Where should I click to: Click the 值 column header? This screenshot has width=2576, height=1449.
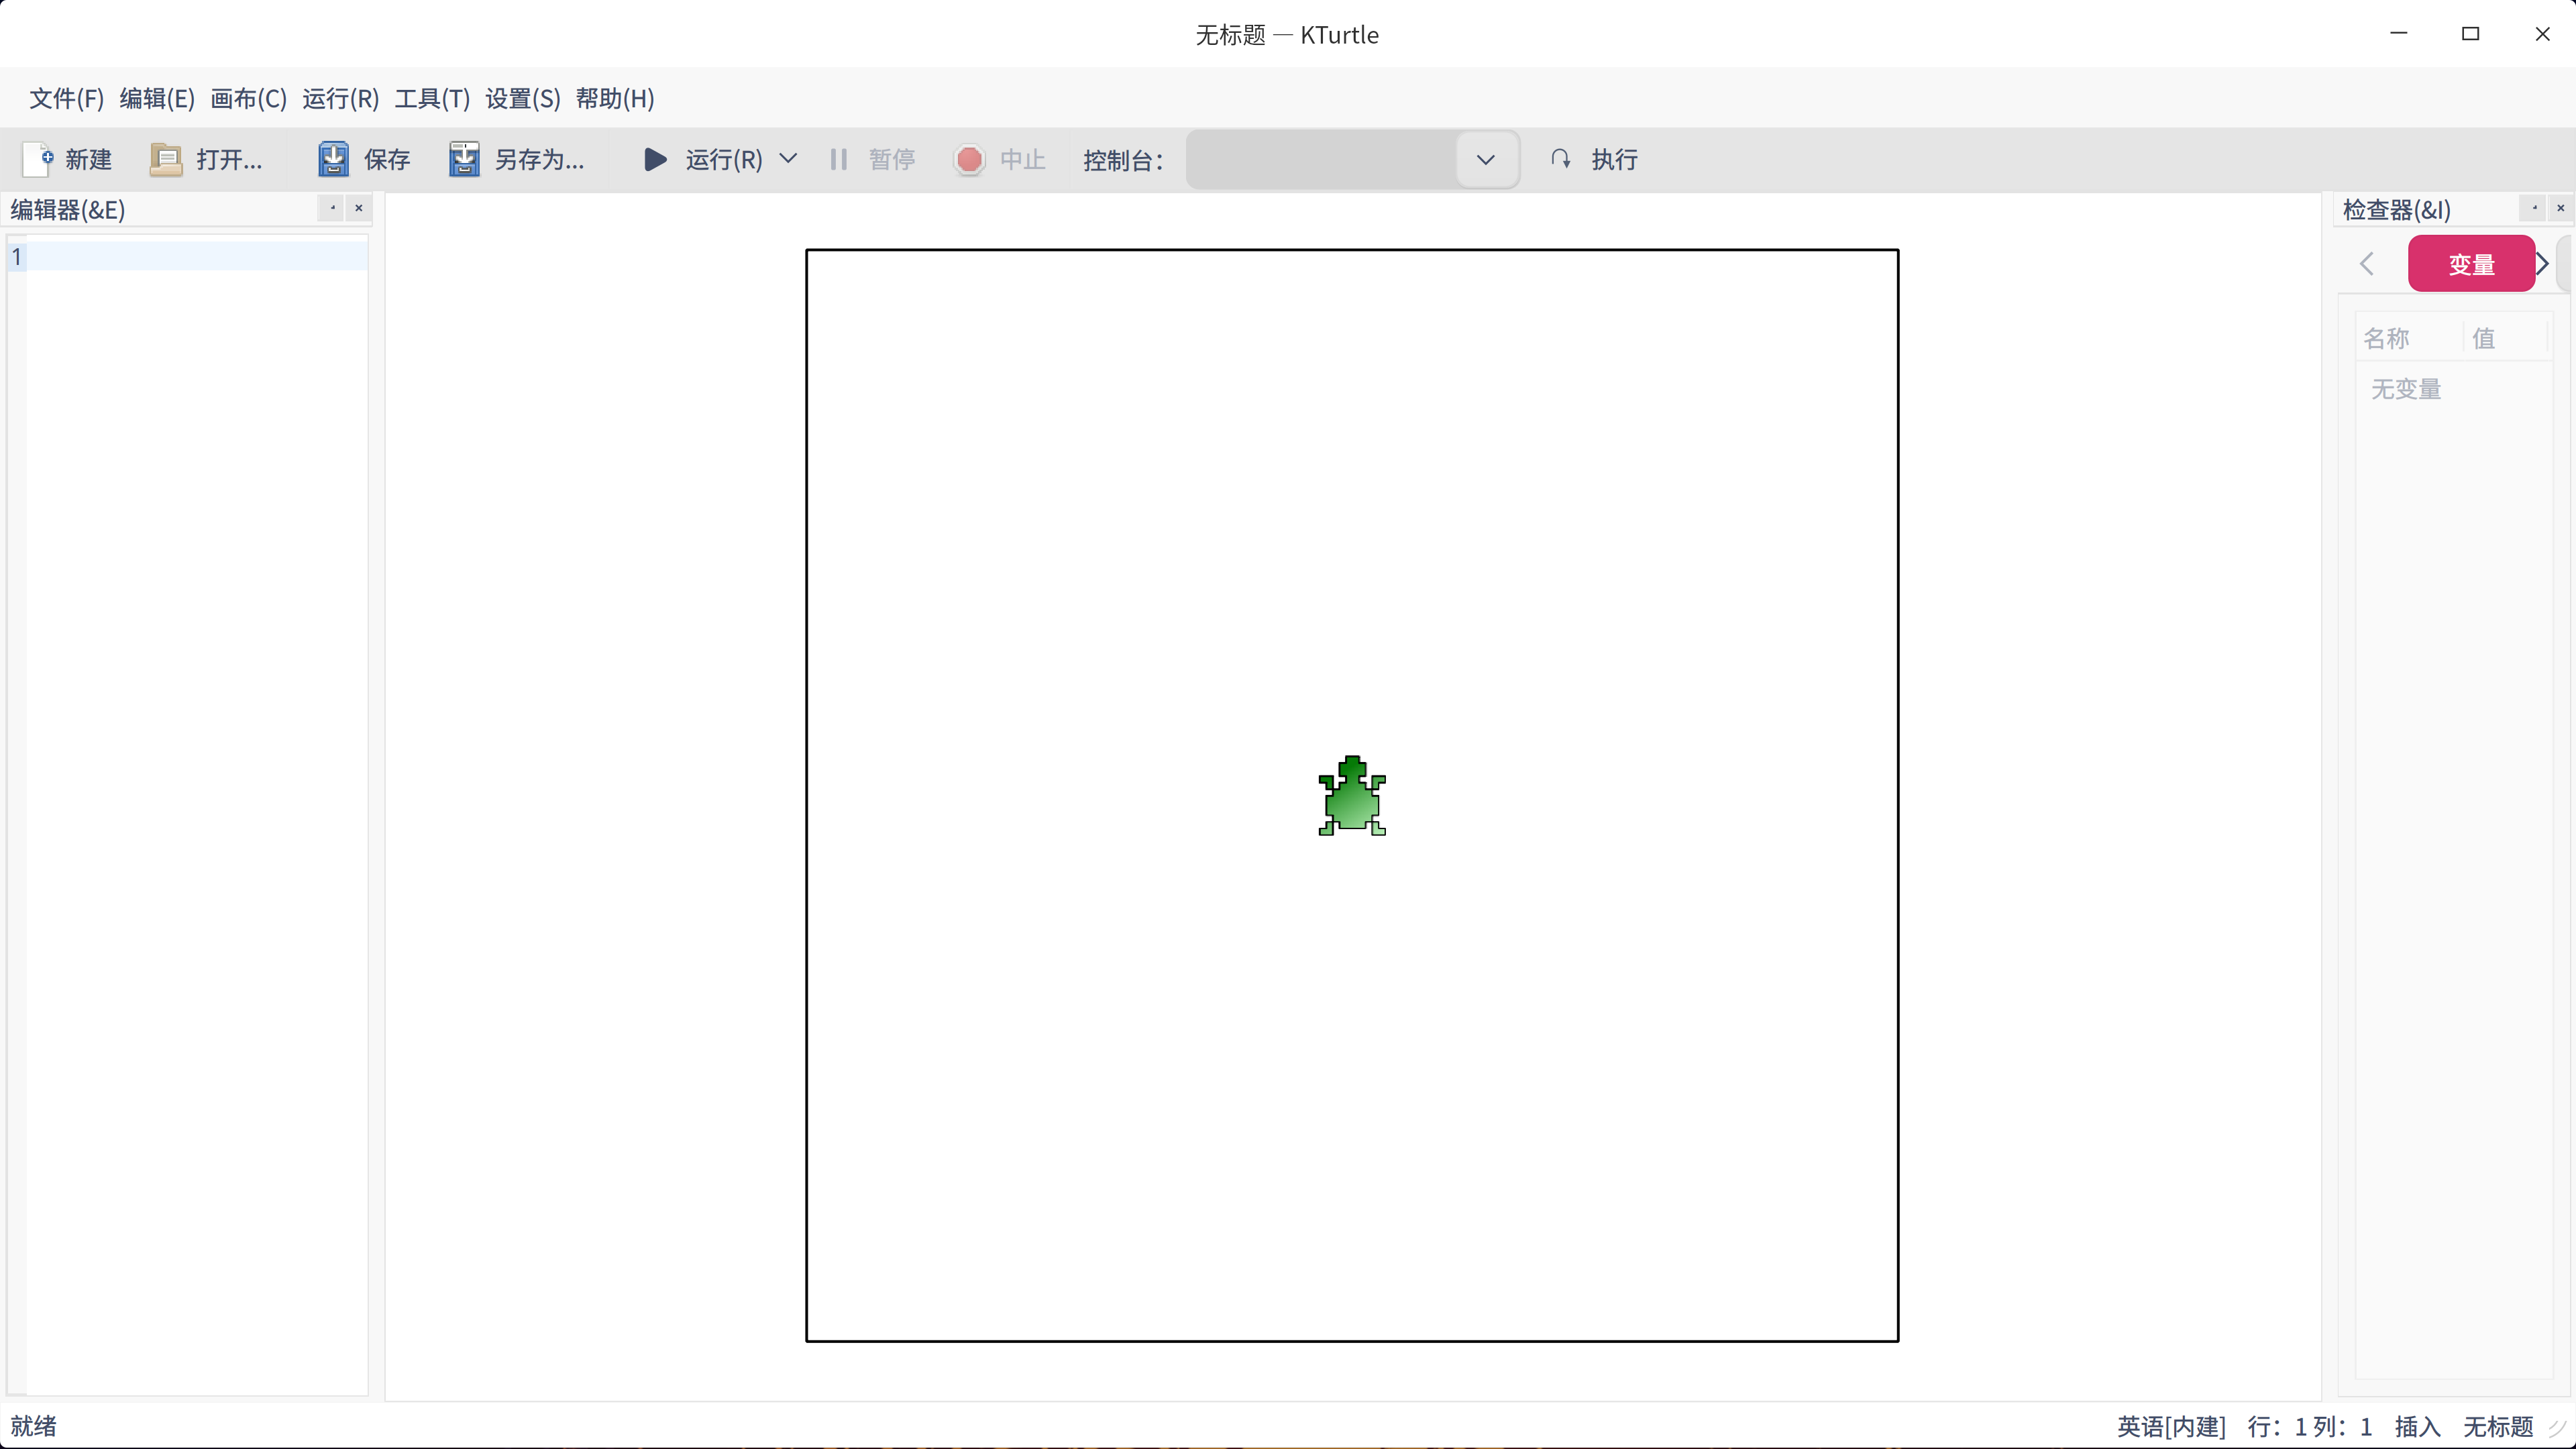click(2504, 338)
